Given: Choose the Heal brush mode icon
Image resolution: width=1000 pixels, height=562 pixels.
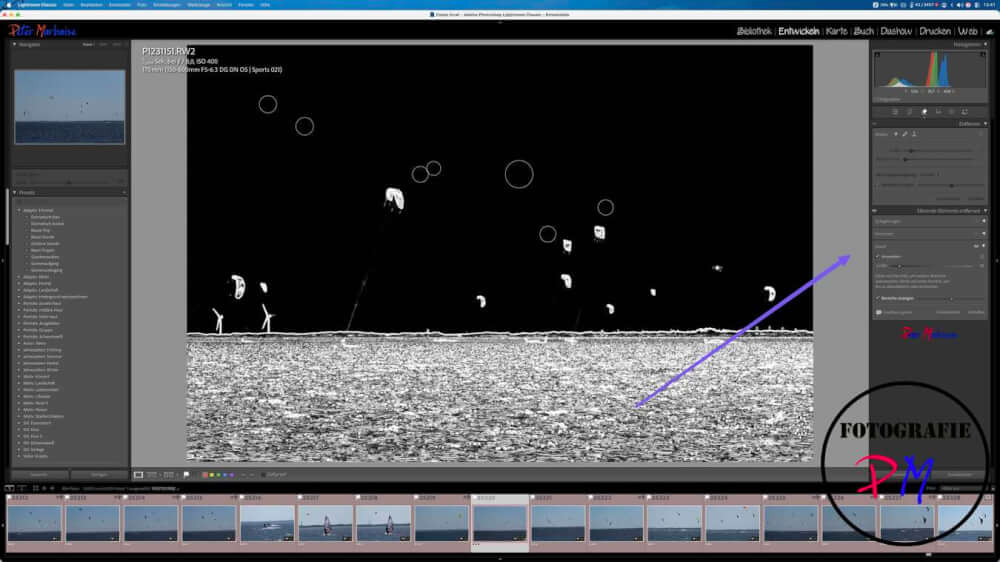Looking at the screenshot, I should tap(905, 134).
